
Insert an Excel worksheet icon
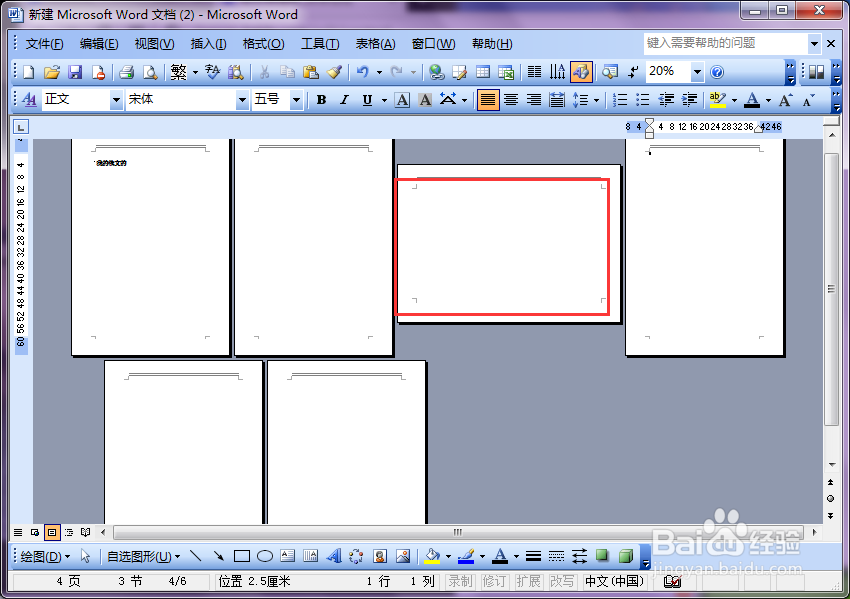506,72
